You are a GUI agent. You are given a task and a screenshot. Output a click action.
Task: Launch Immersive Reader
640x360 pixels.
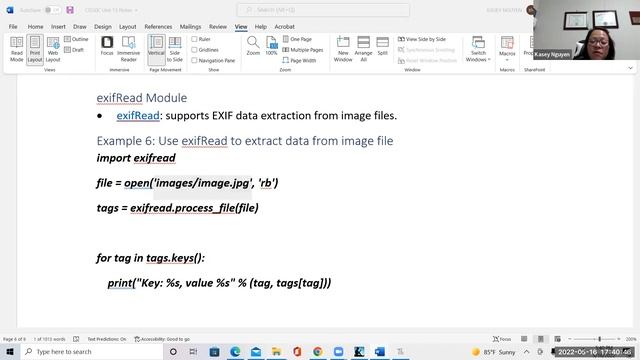(x=129, y=49)
